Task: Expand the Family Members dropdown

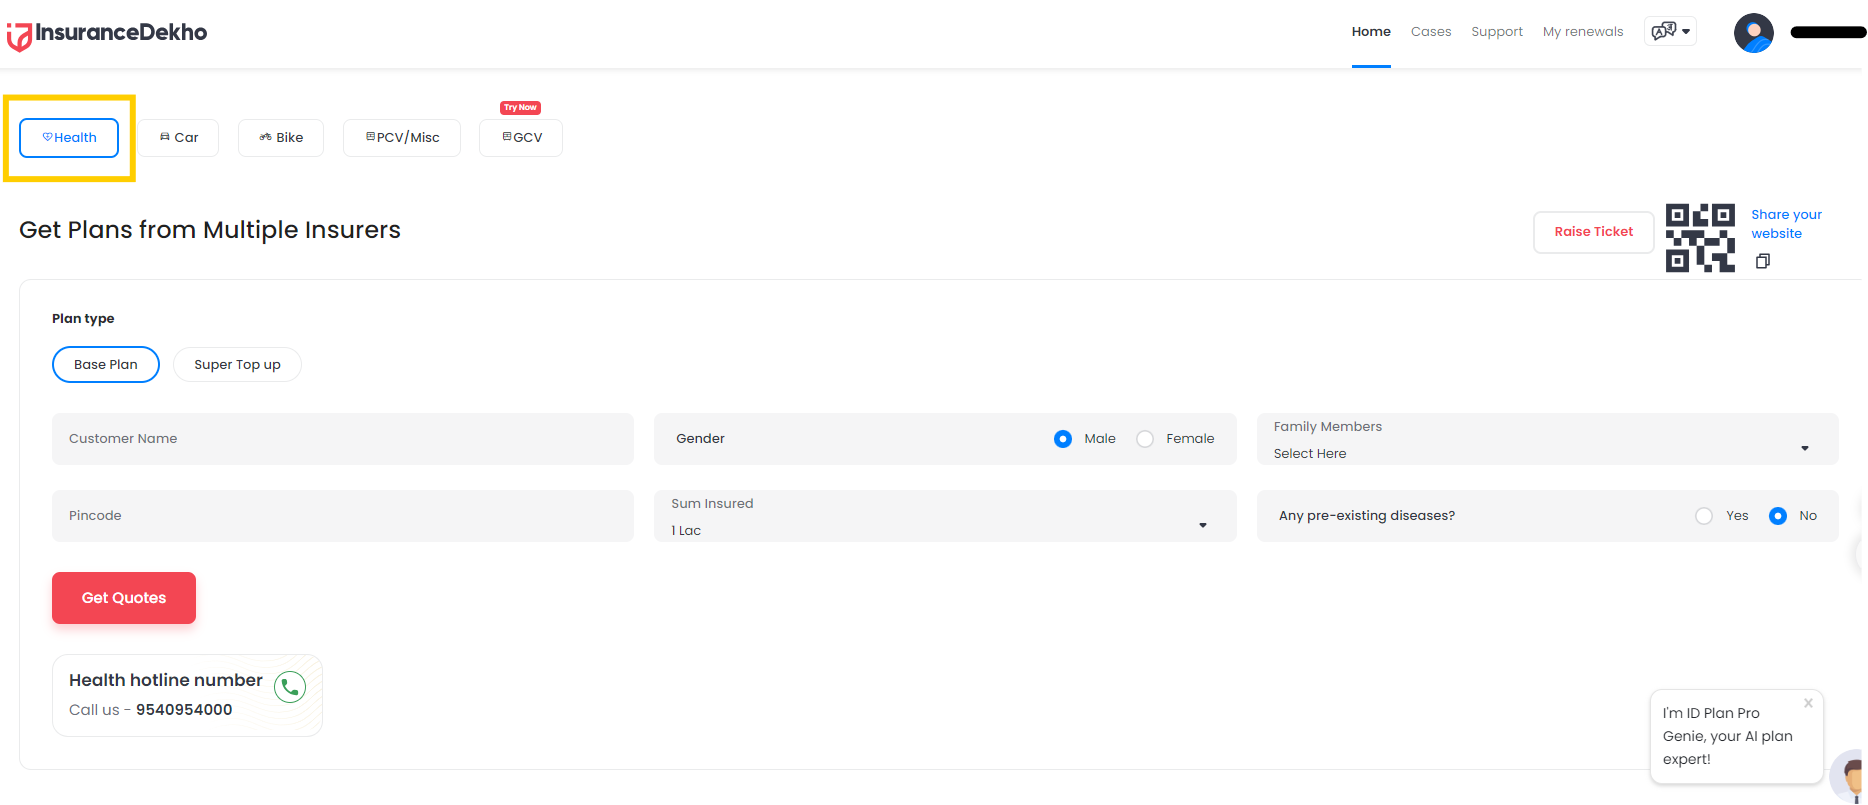Action: pos(1546,440)
